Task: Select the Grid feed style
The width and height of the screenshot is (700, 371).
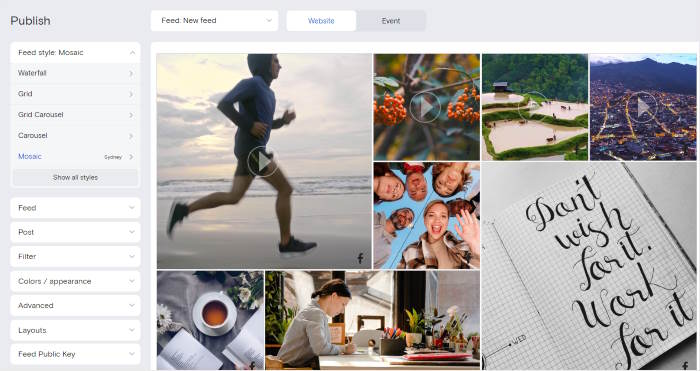Action: [25, 94]
